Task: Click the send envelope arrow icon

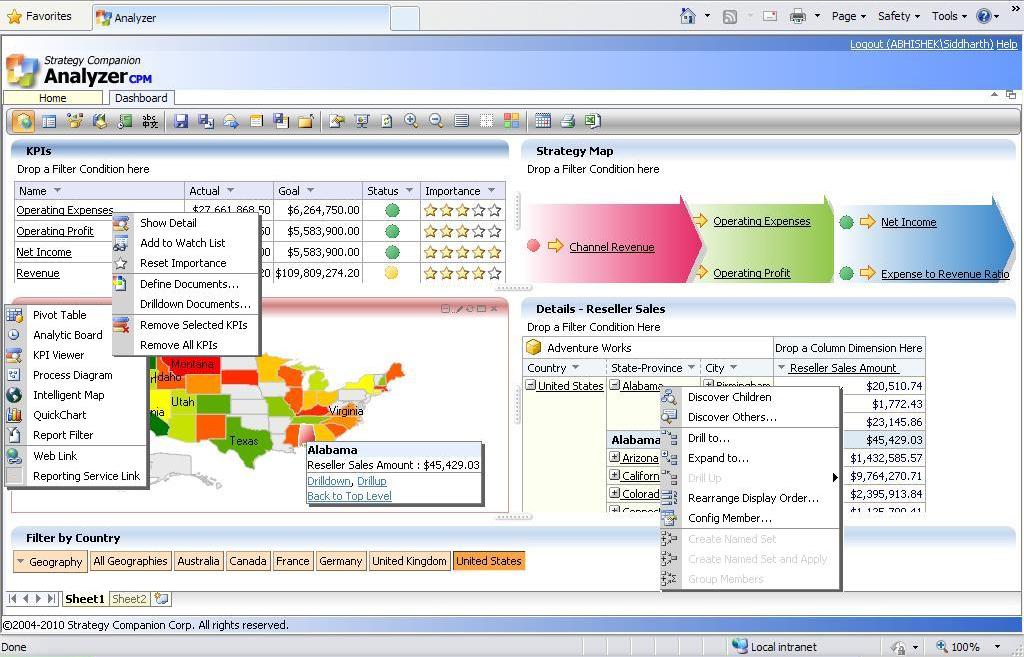Action: click(x=231, y=121)
